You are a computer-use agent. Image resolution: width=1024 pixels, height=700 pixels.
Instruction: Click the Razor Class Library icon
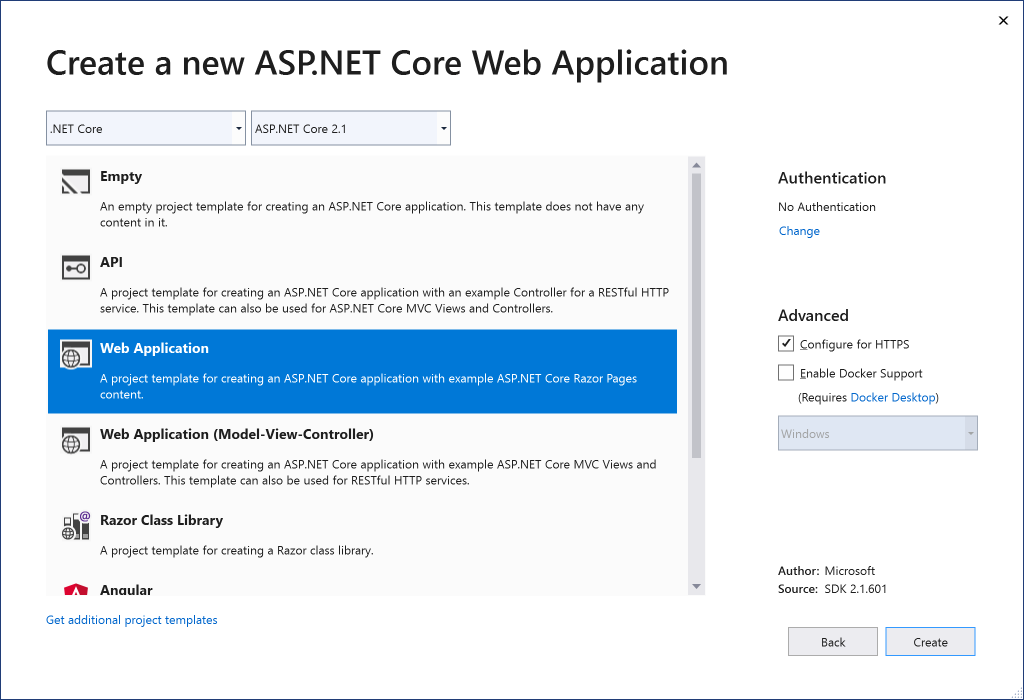click(x=76, y=526)
